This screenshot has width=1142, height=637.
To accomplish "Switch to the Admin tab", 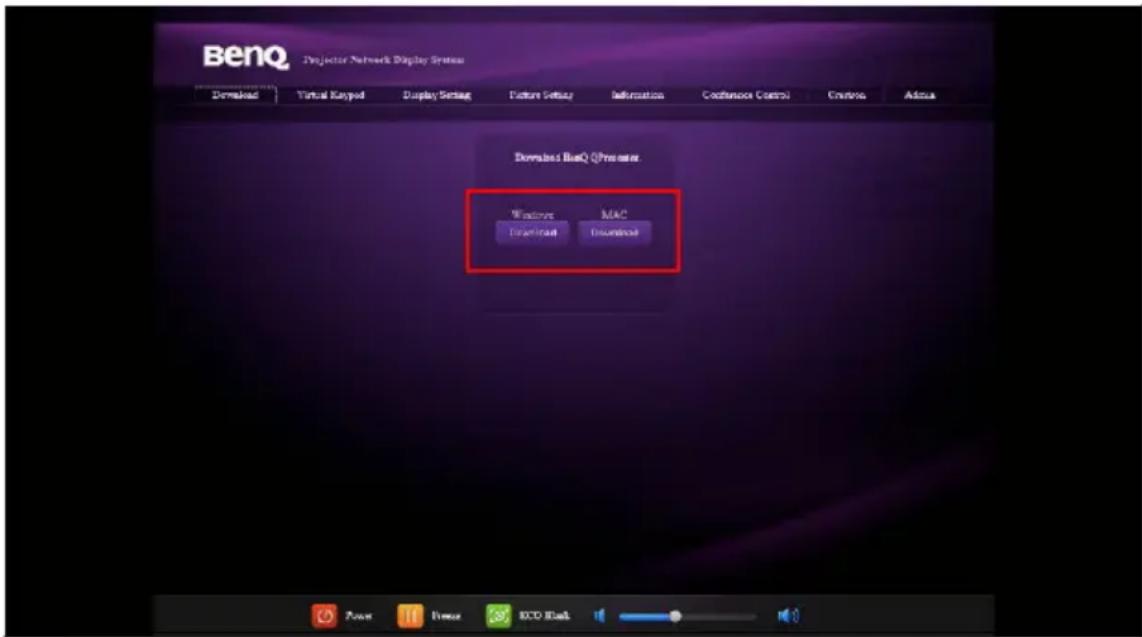I will [x=919, y=95].
